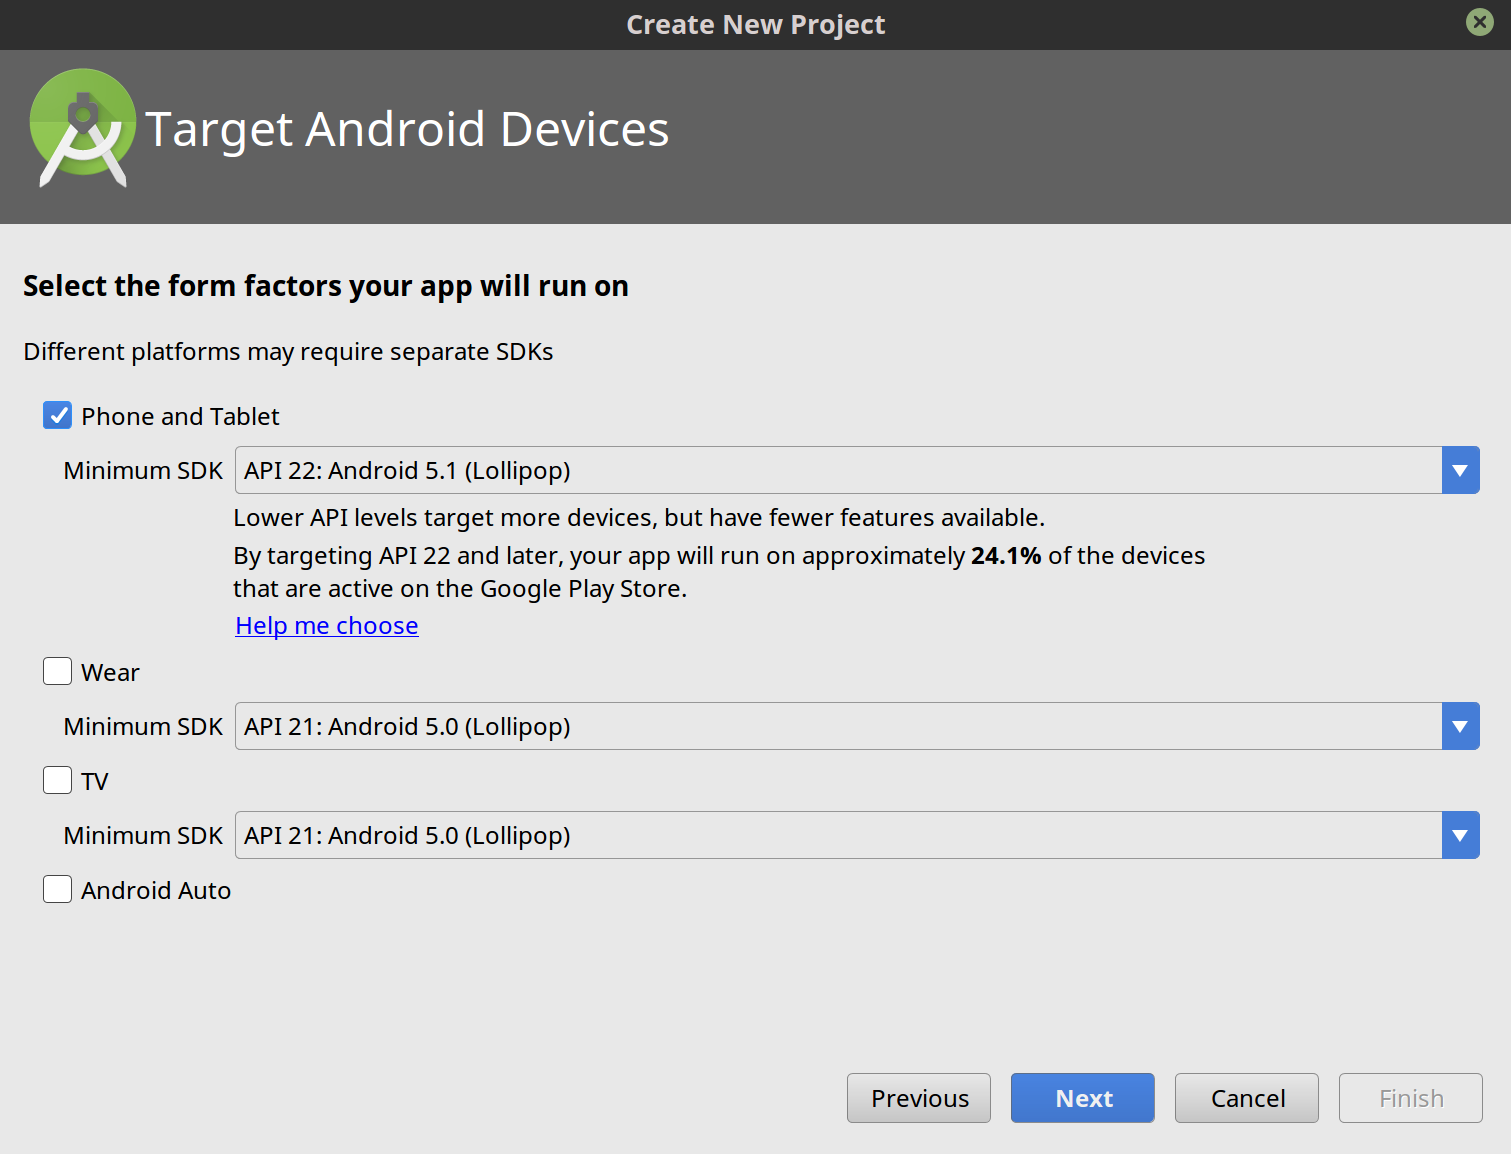
Task: Open the Help me choose link
Action: (327, 626)
